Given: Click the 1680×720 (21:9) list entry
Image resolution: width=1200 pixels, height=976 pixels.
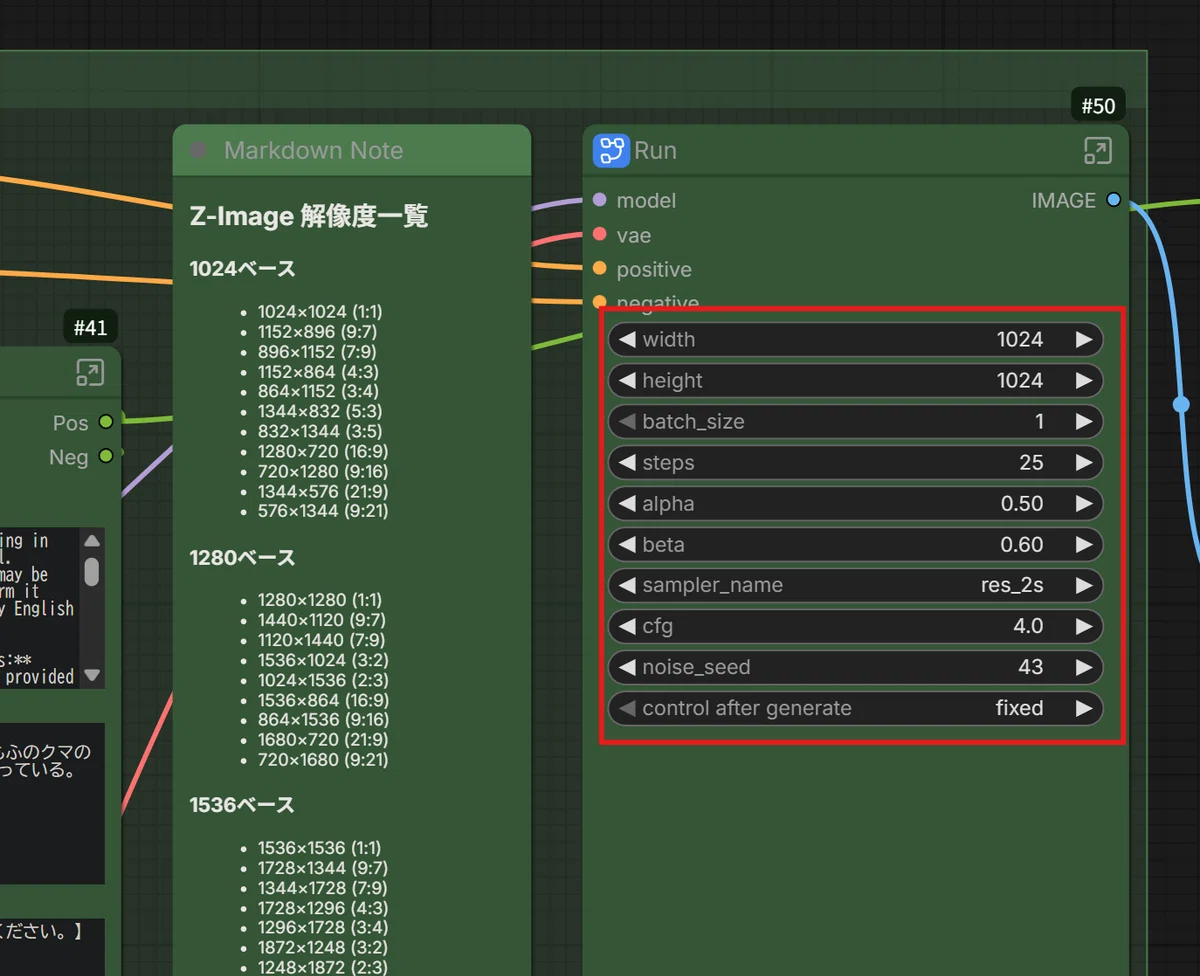Looking at the screenshot, I should click(323, 740).
